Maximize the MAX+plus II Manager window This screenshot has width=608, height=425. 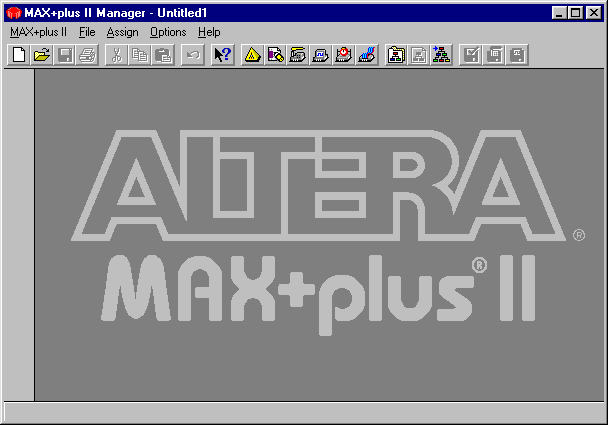[575, 13]
